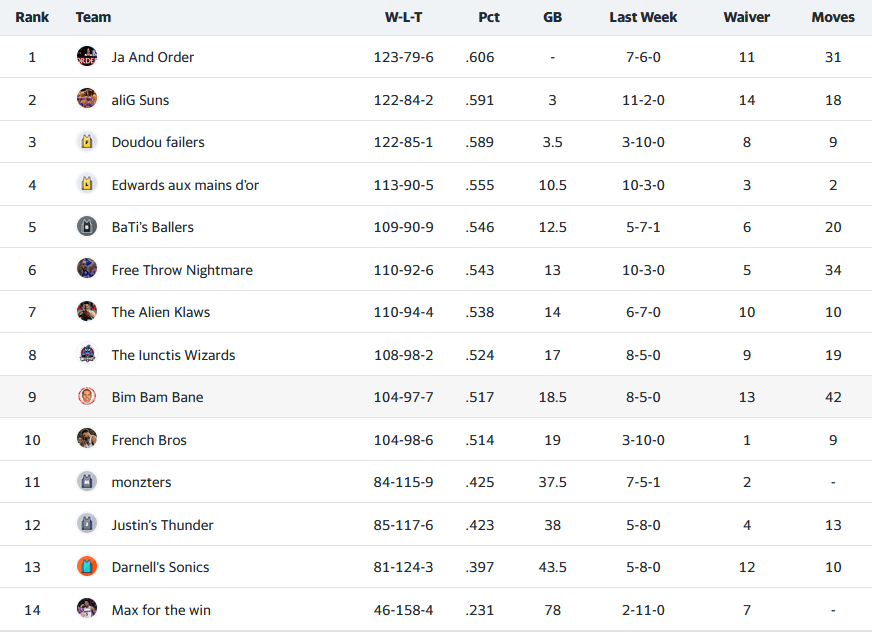Click the Free Throw Nightmare avatar
872x633 pixels.
coord(87,269)
